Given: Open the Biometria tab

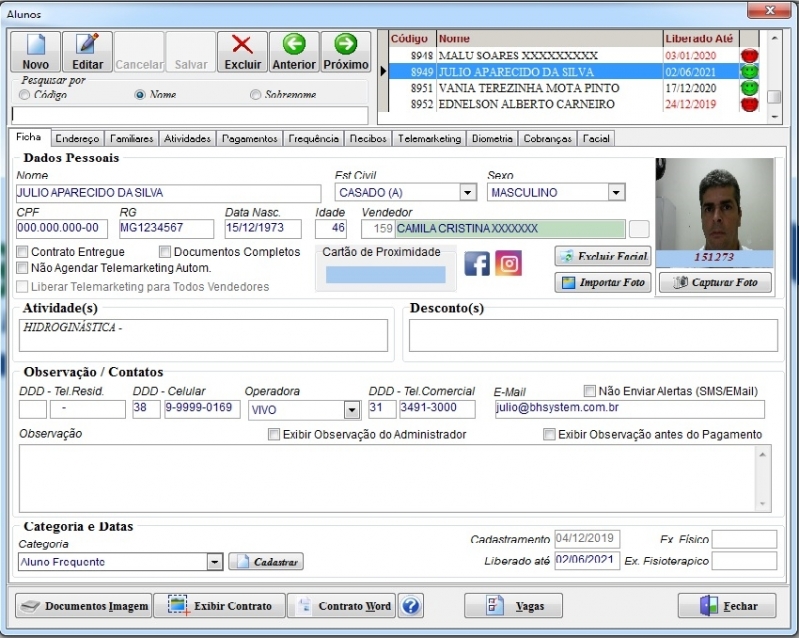Looking at the screenshot, I should (491, 139).
